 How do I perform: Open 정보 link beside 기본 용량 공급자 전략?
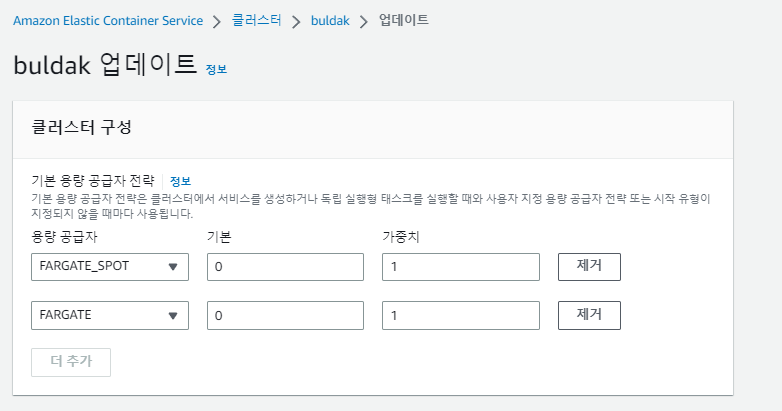[180, 181]
